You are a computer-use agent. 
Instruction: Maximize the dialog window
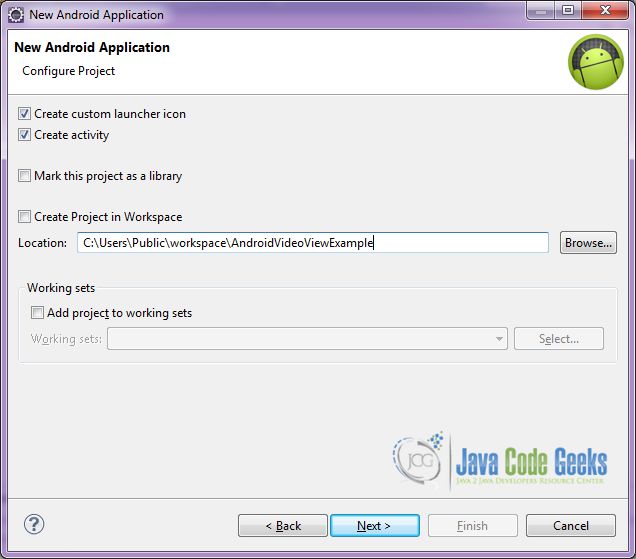[568, 10]
